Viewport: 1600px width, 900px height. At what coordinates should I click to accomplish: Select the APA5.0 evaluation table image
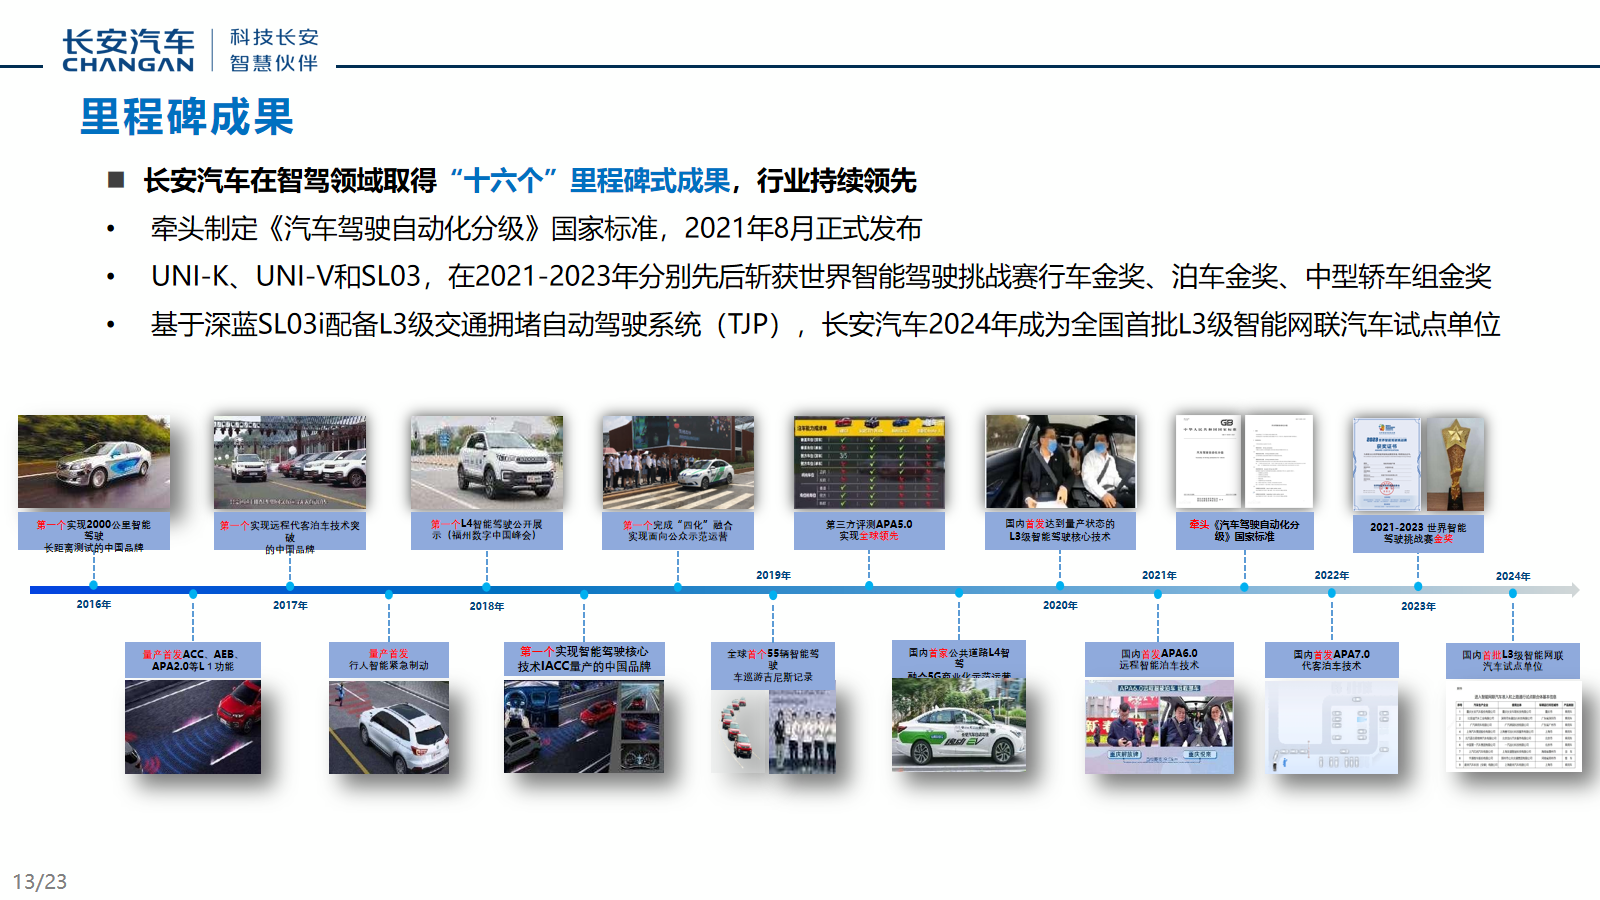(x=869, y=463)
